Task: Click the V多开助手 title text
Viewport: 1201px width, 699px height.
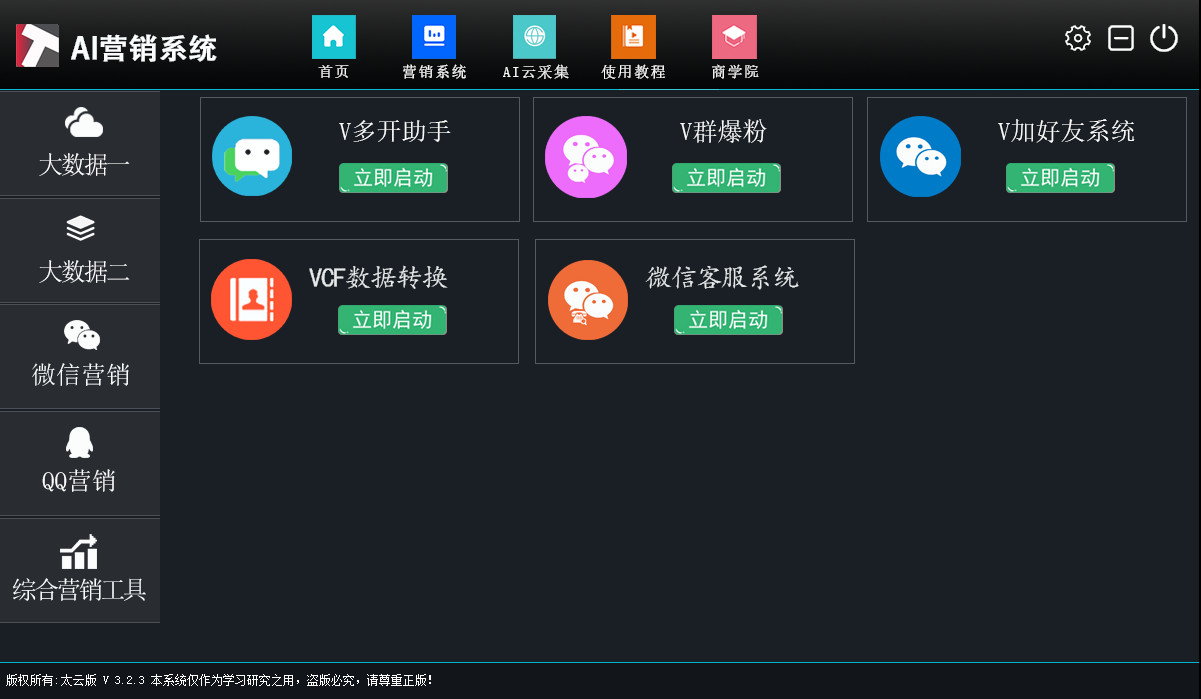Action: point(395,131)
